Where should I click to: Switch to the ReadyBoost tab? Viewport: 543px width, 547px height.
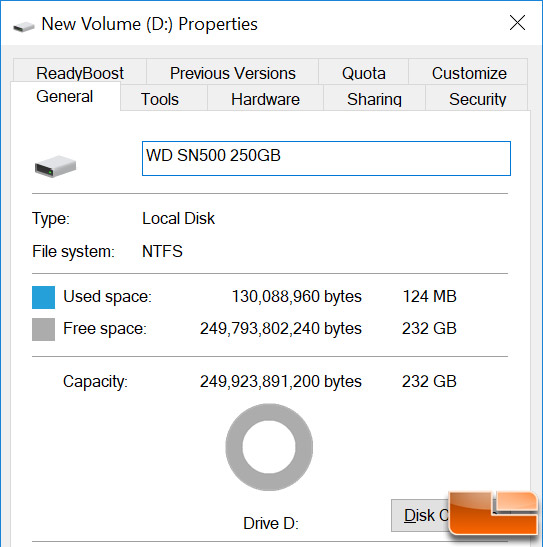tap(80, 73)
